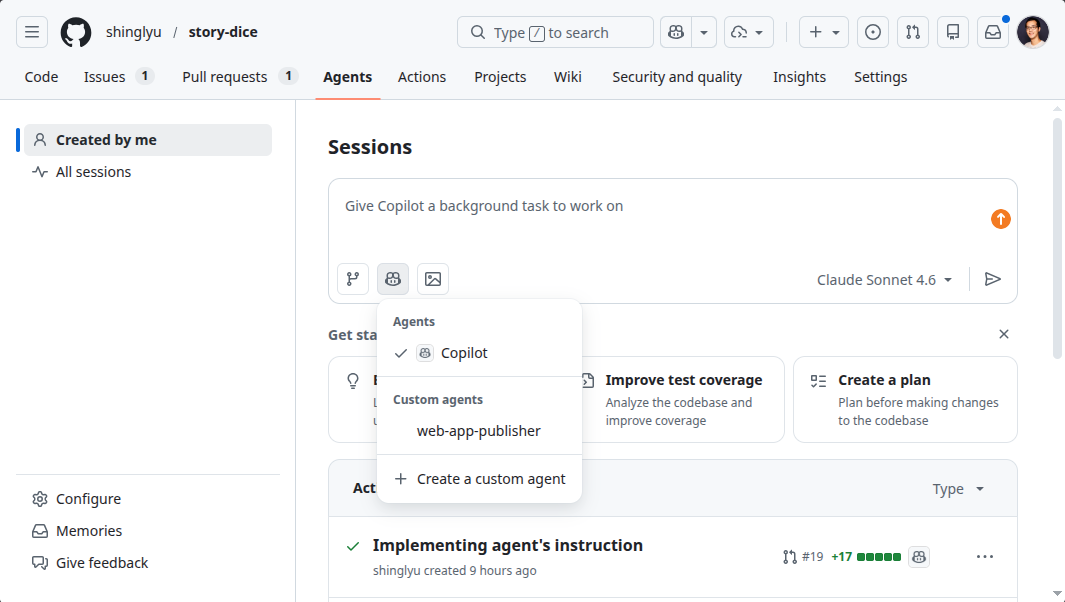Expand the Copilot header dropdown arrow
This screenshot has height=602, width=1065.
click(704, 32)
